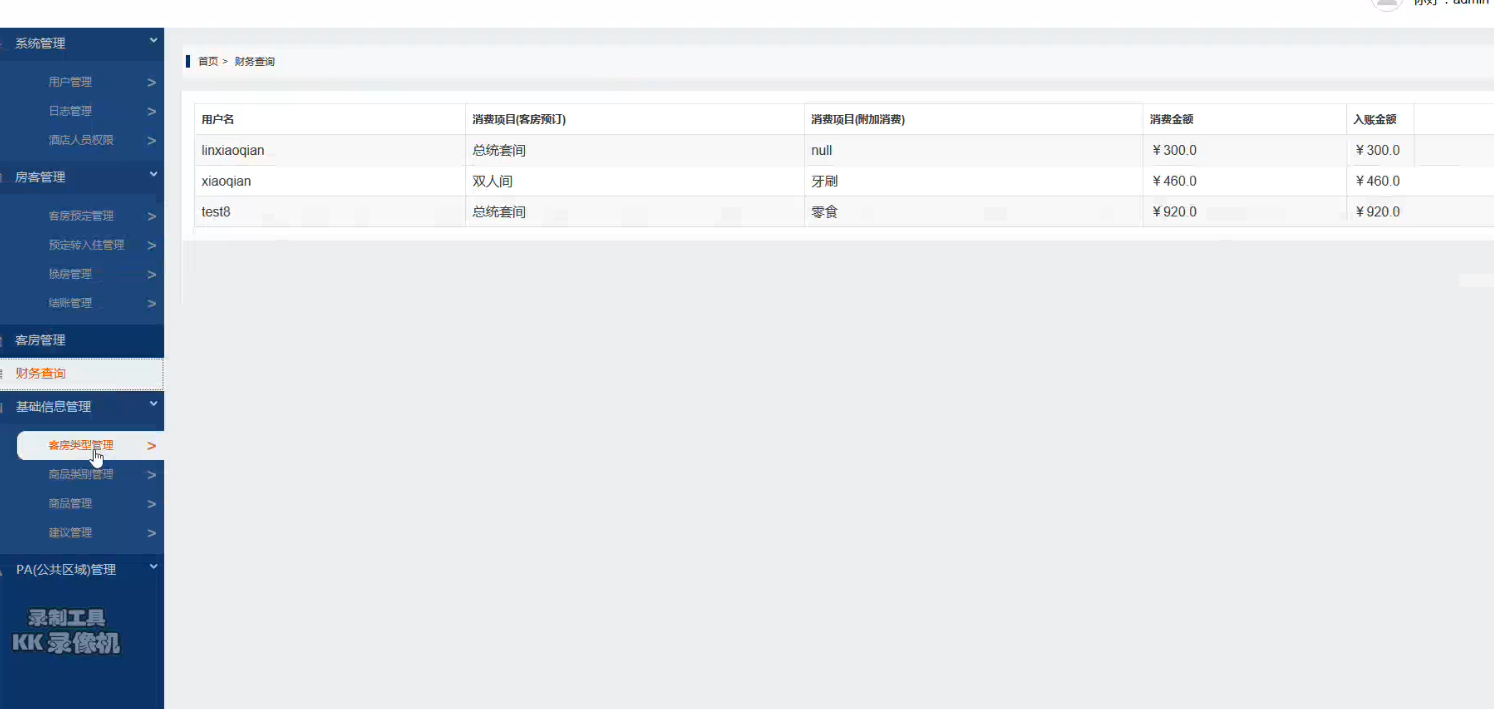
Task: Click 总统套间 in the linxiaoqian row
Action: click(499, 151)
